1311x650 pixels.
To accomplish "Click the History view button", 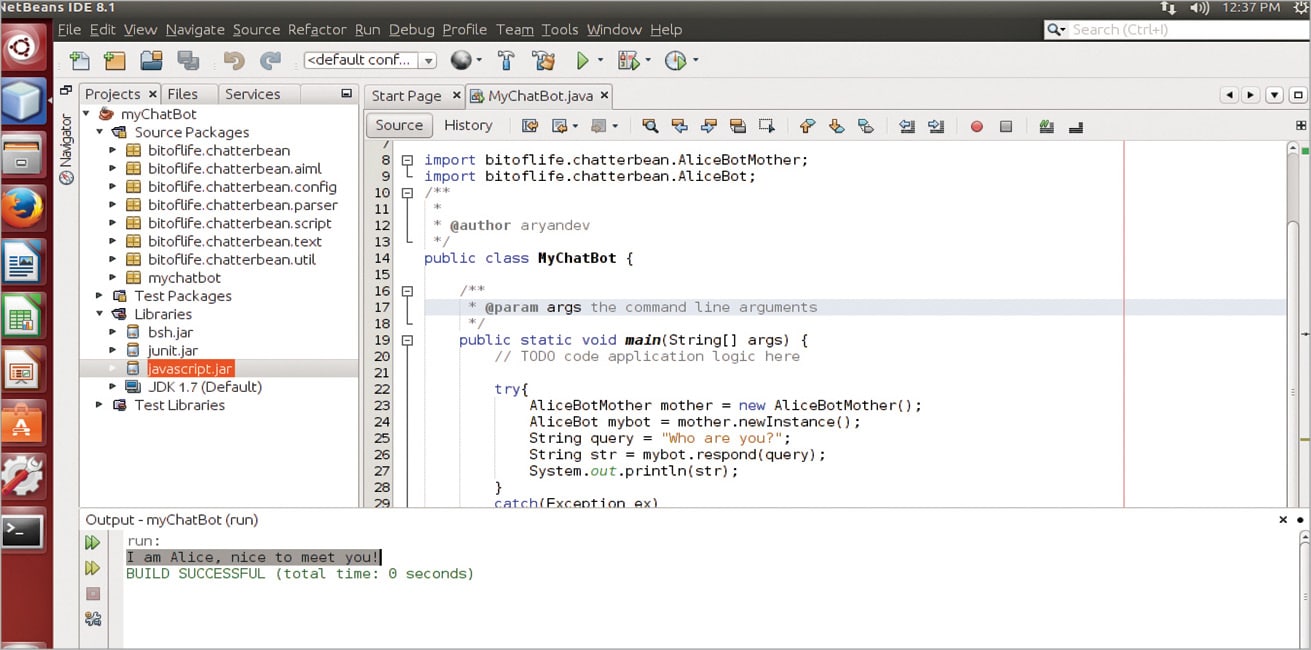I will 468,125.
